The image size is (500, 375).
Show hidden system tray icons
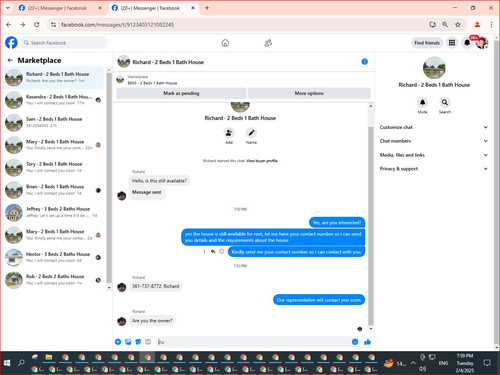tap(413, 363)
